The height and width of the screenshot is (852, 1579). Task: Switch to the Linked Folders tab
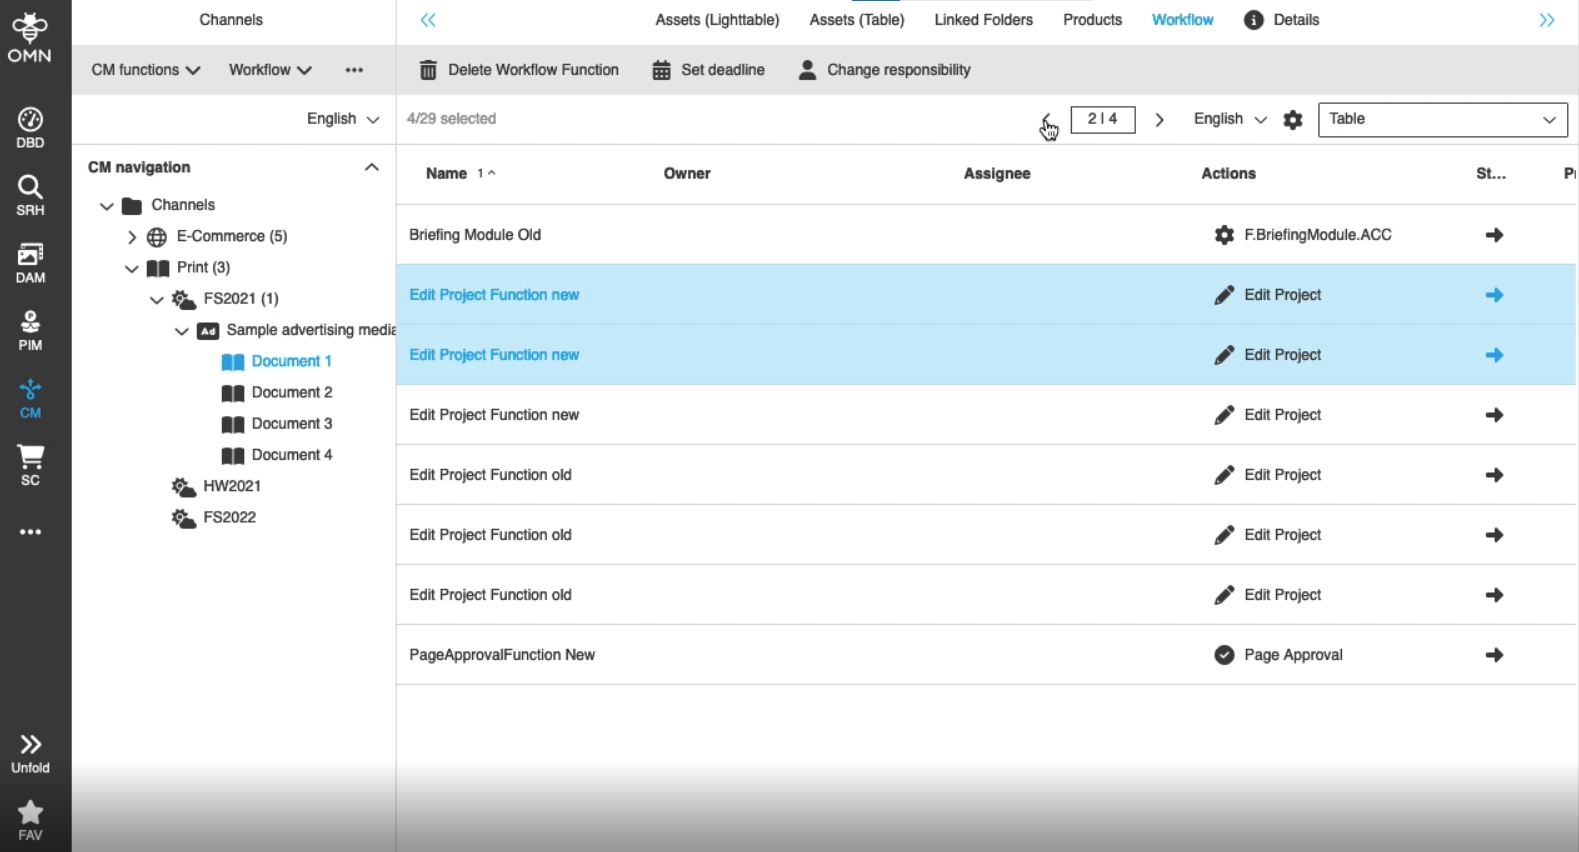[983, 20]
